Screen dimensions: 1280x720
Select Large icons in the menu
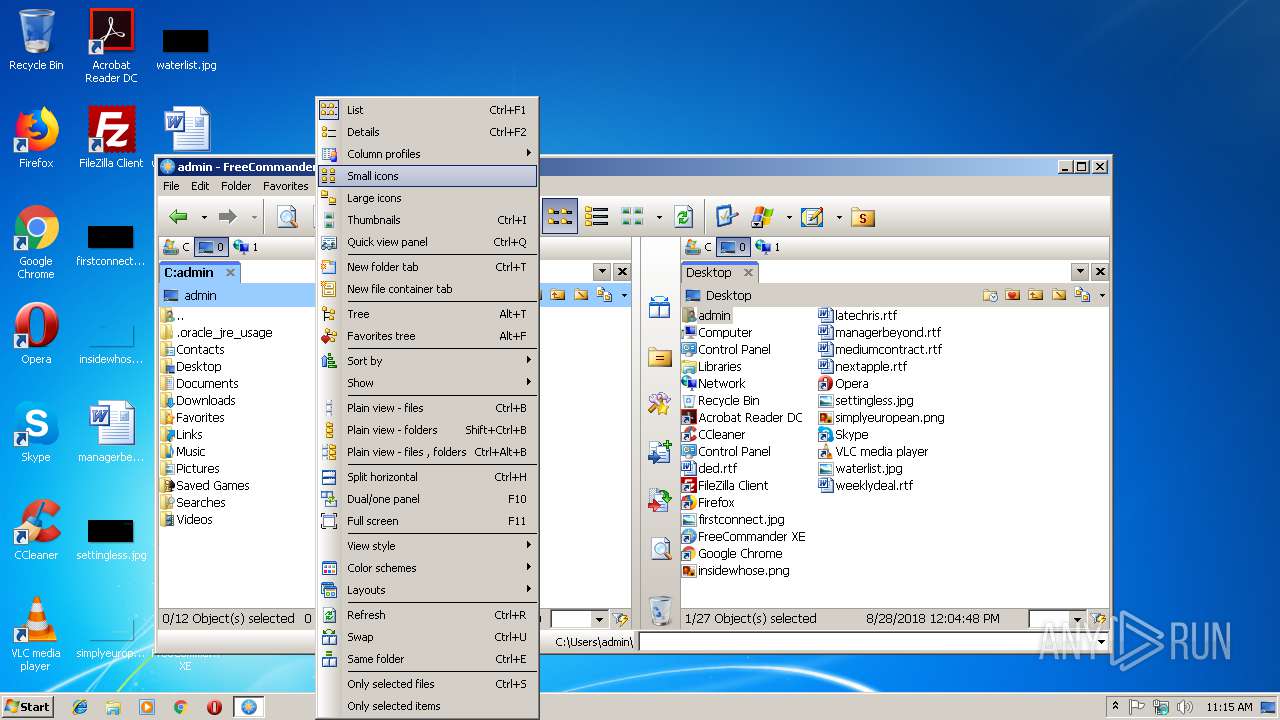click(x=428, y=198)
